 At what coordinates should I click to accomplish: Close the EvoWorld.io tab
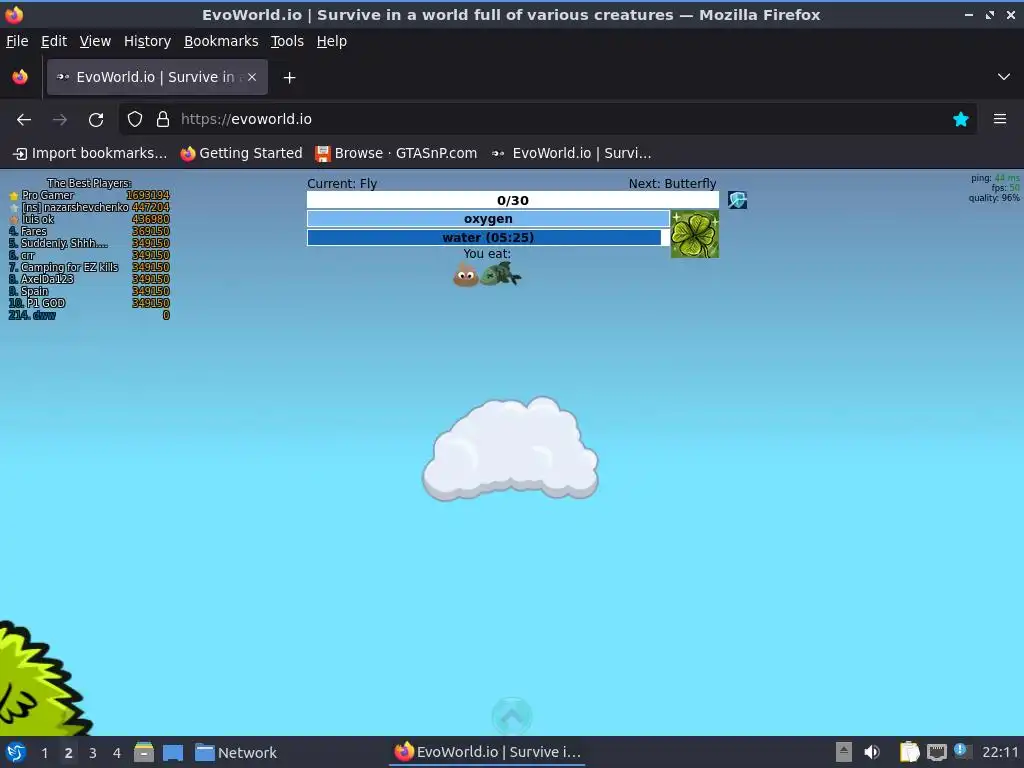click(252, 77)
